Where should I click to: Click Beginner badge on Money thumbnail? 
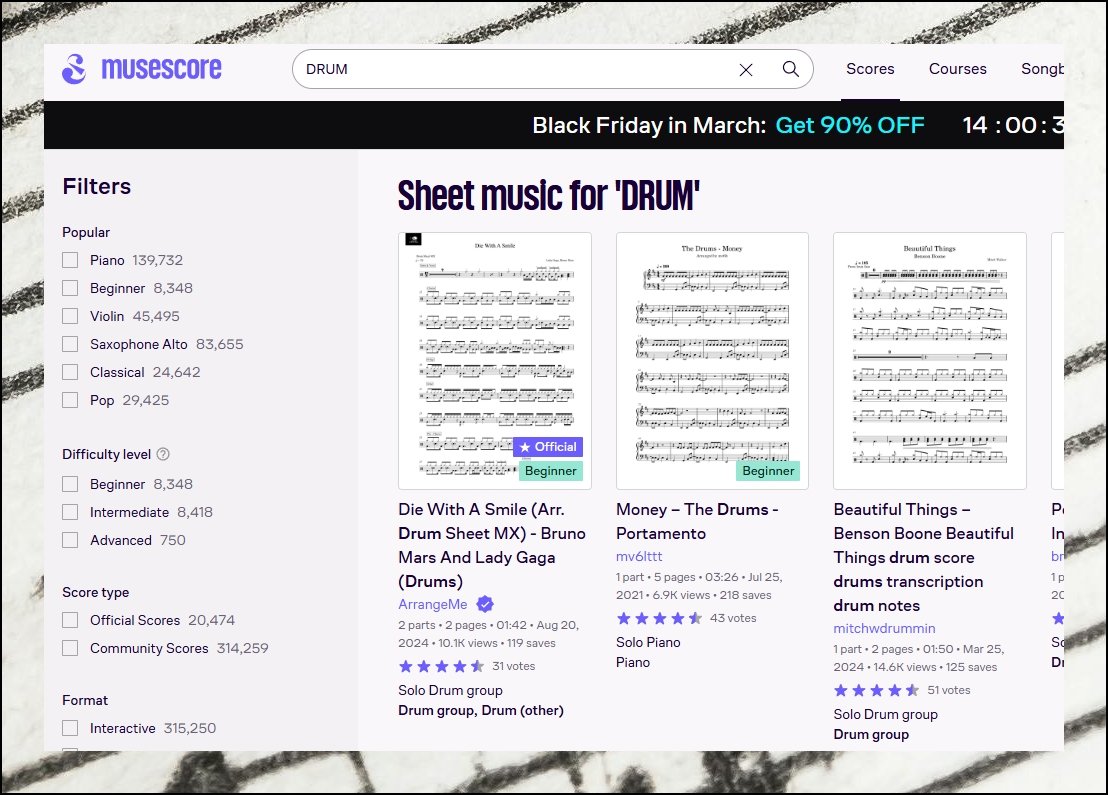click(x=768, y=471)
